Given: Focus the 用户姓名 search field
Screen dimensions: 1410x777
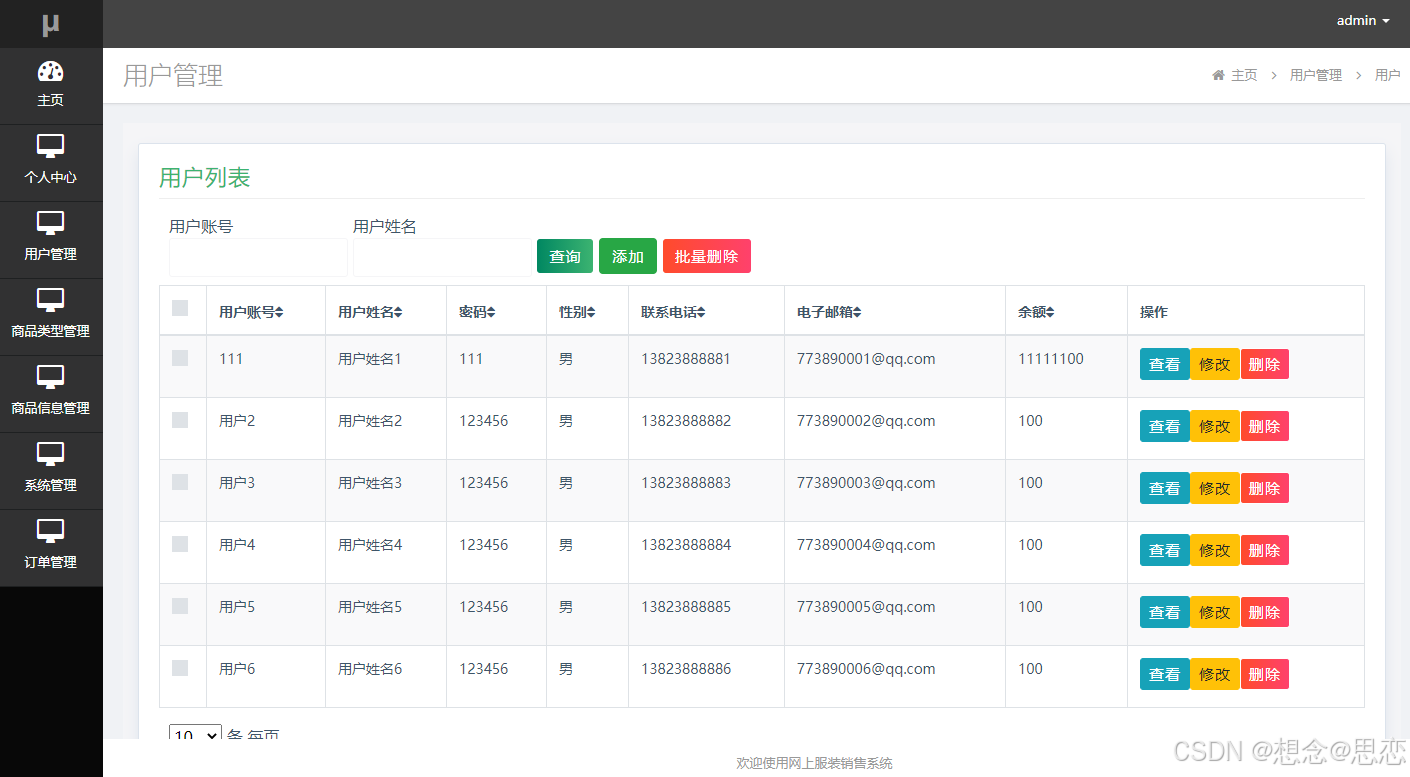Looking at the screenshot, I should [x=442, y=257].
